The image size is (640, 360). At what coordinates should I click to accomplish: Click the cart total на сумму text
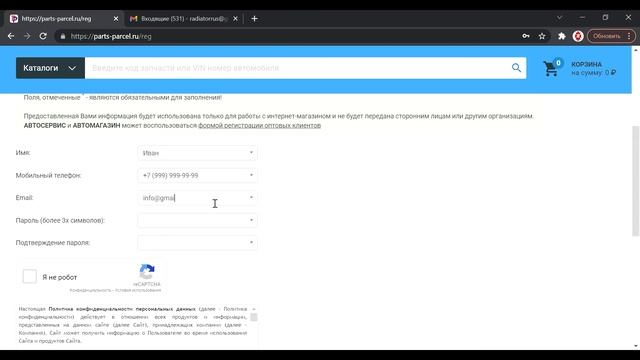(593, 73)
